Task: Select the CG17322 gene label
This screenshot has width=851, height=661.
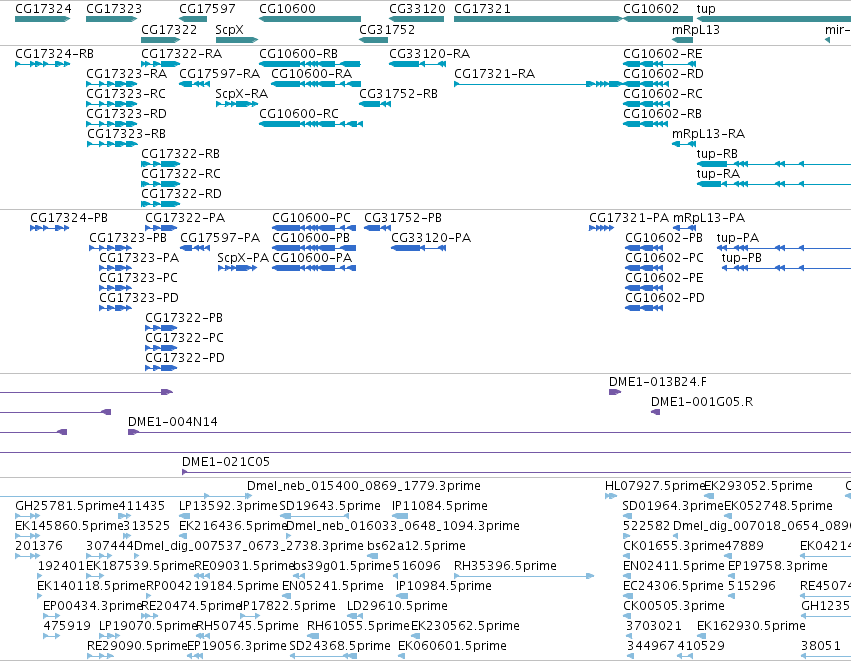Action: [169, 29]
